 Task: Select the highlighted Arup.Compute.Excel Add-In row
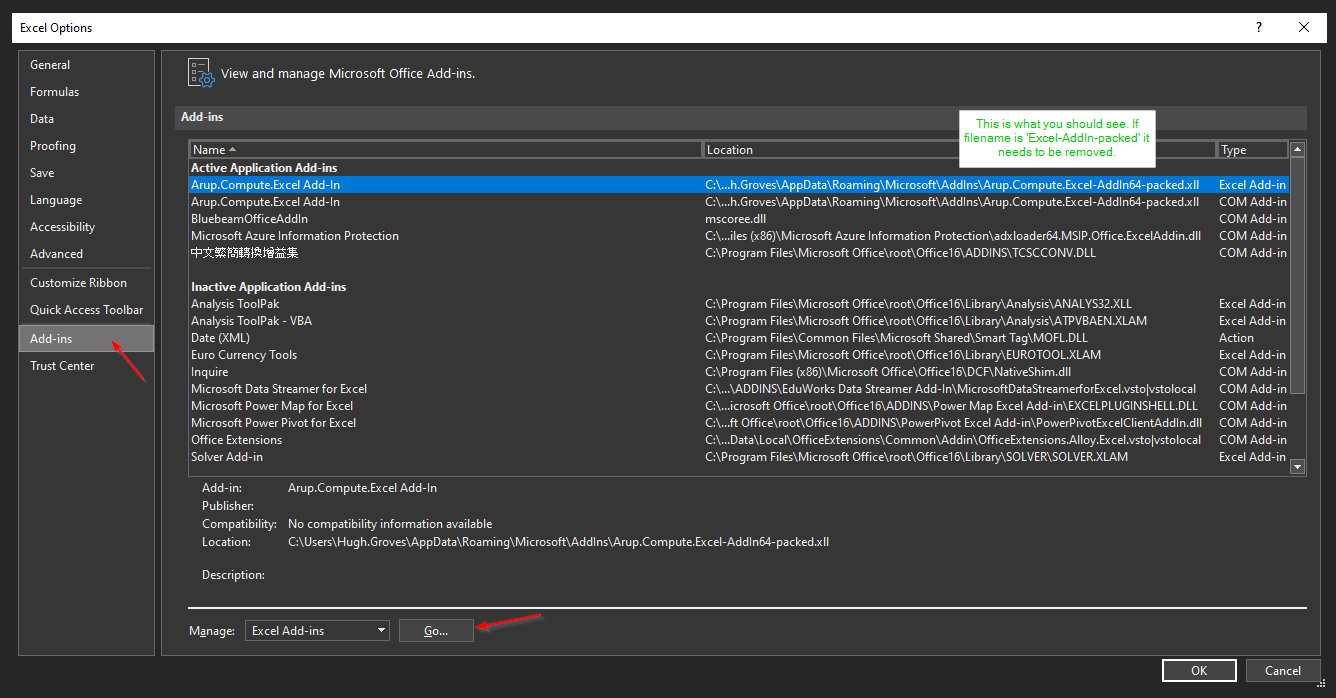[739, 185]
